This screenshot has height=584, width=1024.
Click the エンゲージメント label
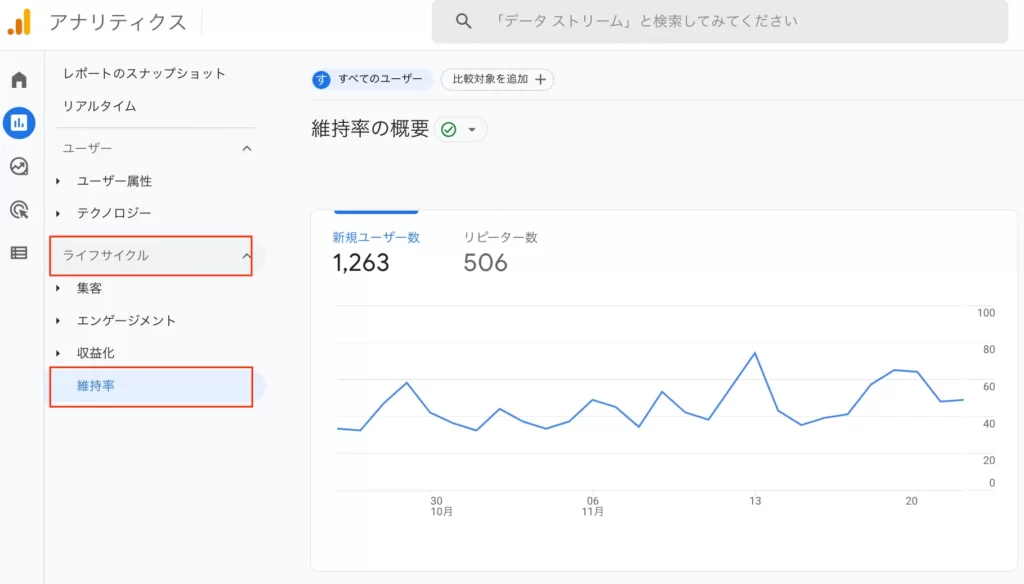click(x=126, y=321)
